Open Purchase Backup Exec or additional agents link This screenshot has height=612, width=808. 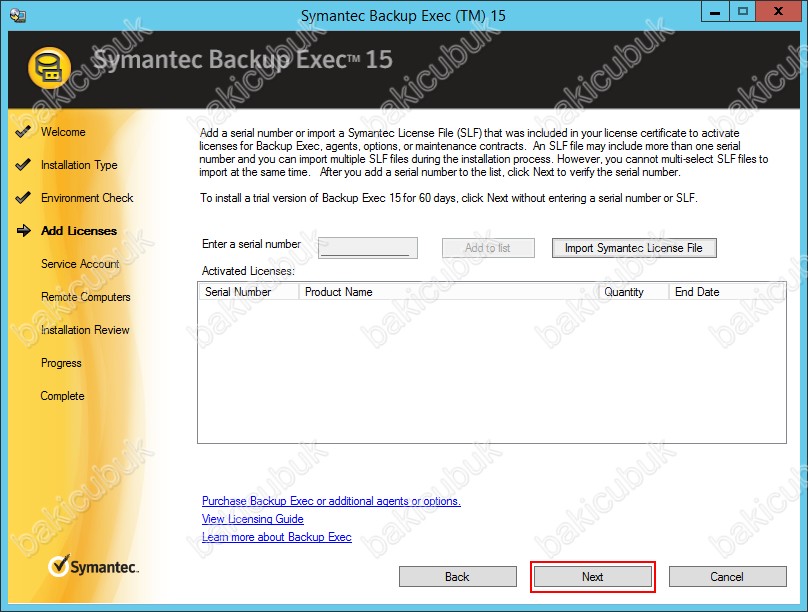pyautogui.click(x=331, y=501)
